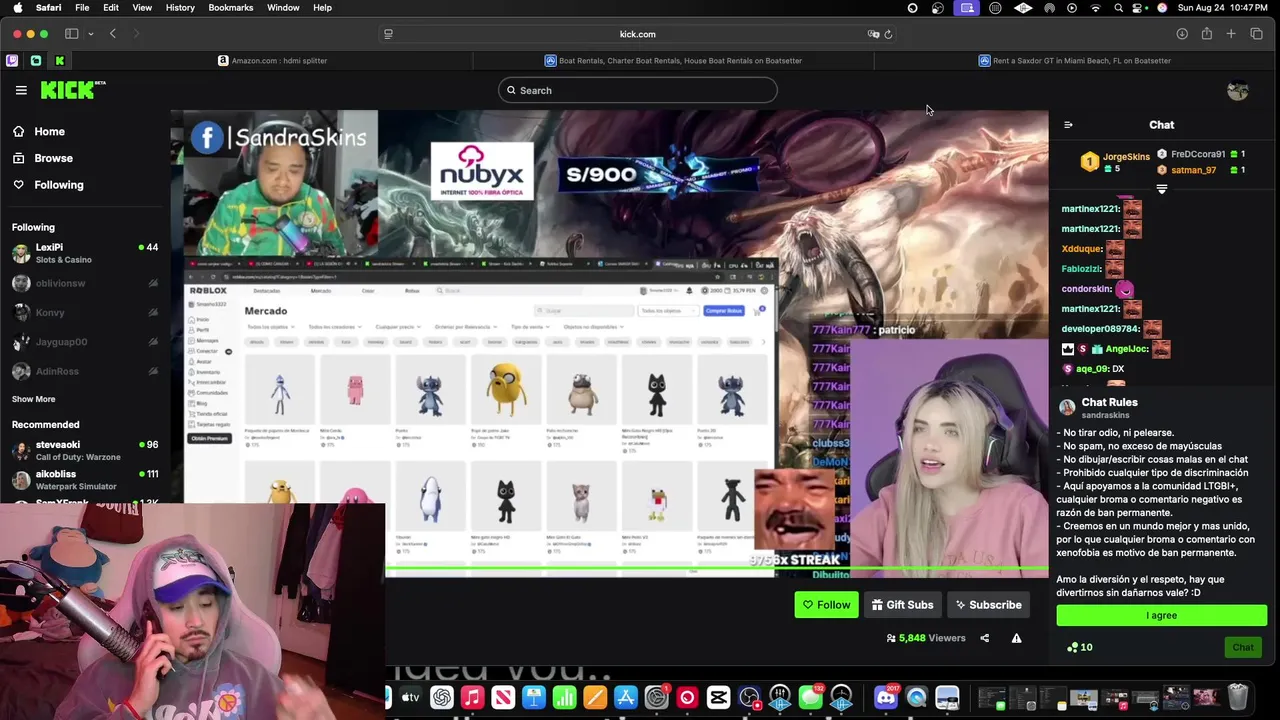Open the pinned Twitch tab
This screenshot has height=720, width=1280.
click(12, 60)
